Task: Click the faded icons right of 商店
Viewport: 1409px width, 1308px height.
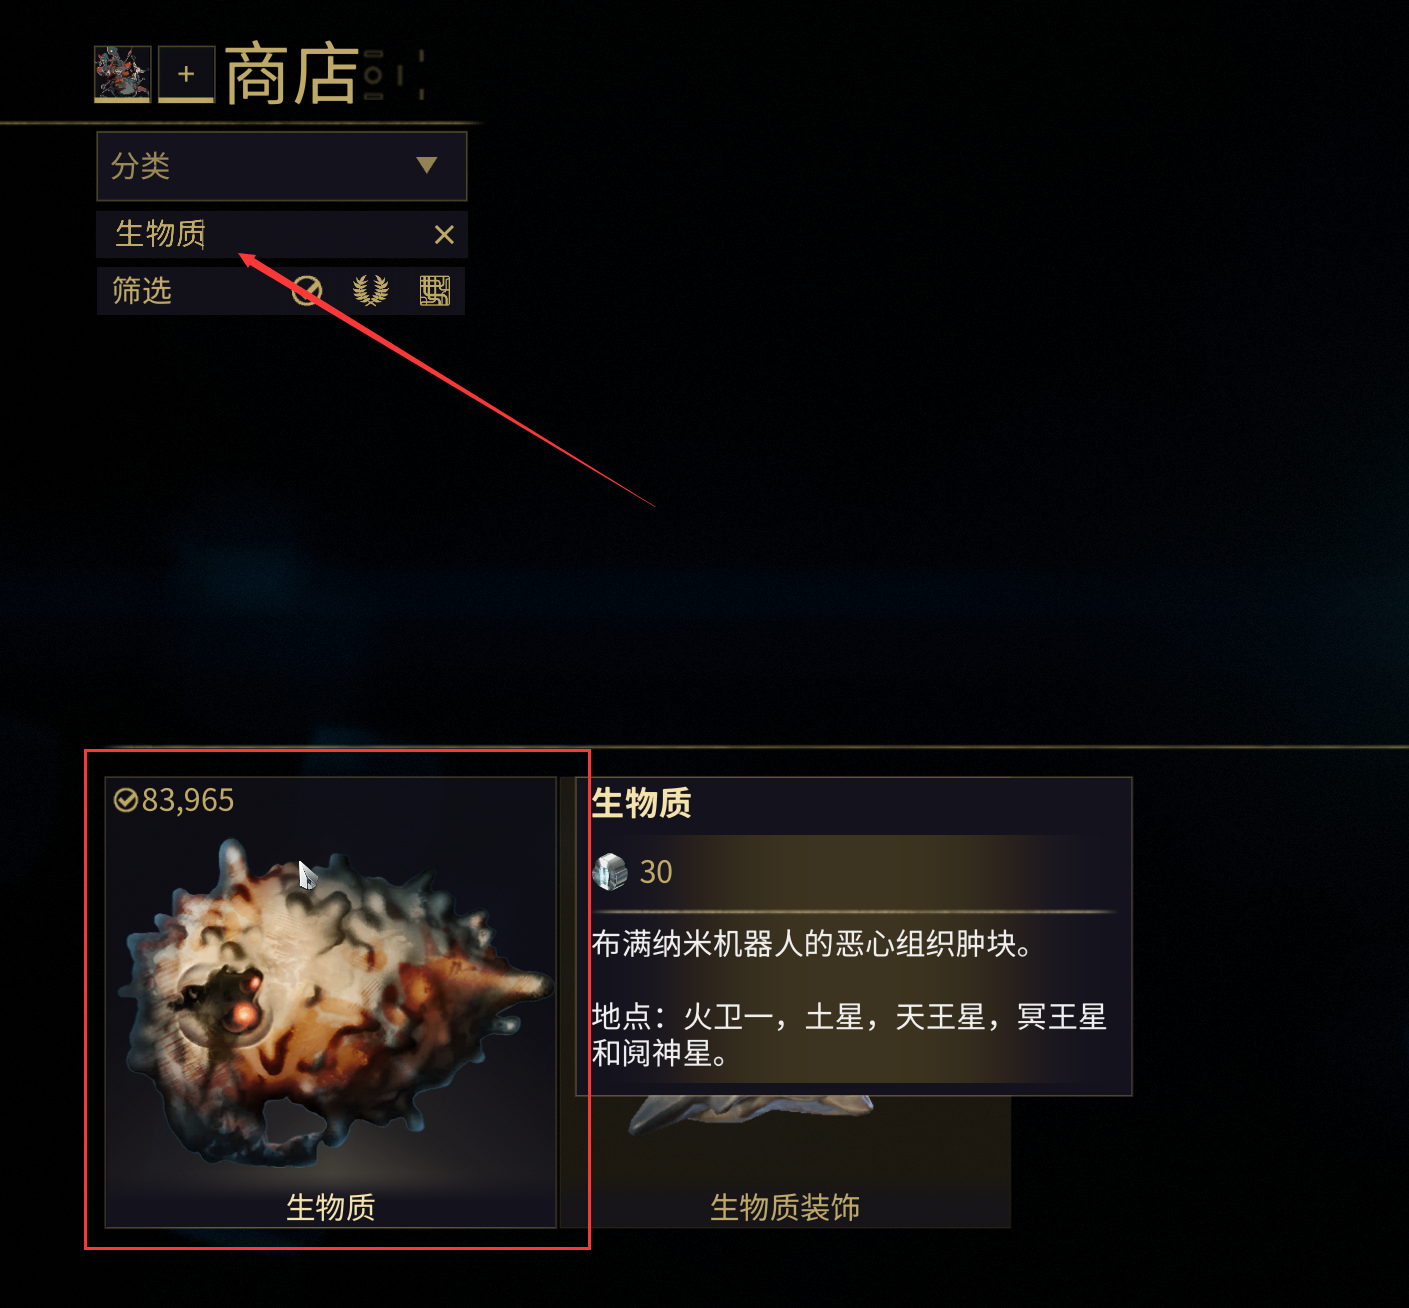Action: tap(394, 75)
